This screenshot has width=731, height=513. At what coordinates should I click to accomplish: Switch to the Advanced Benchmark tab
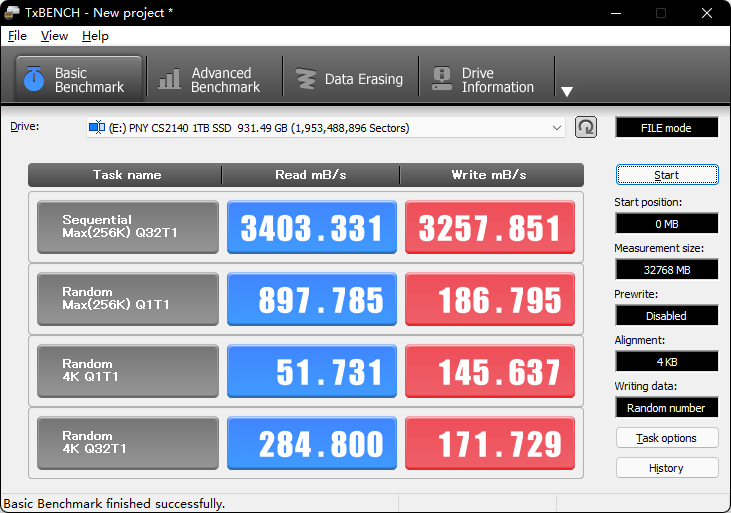[214, 80]
